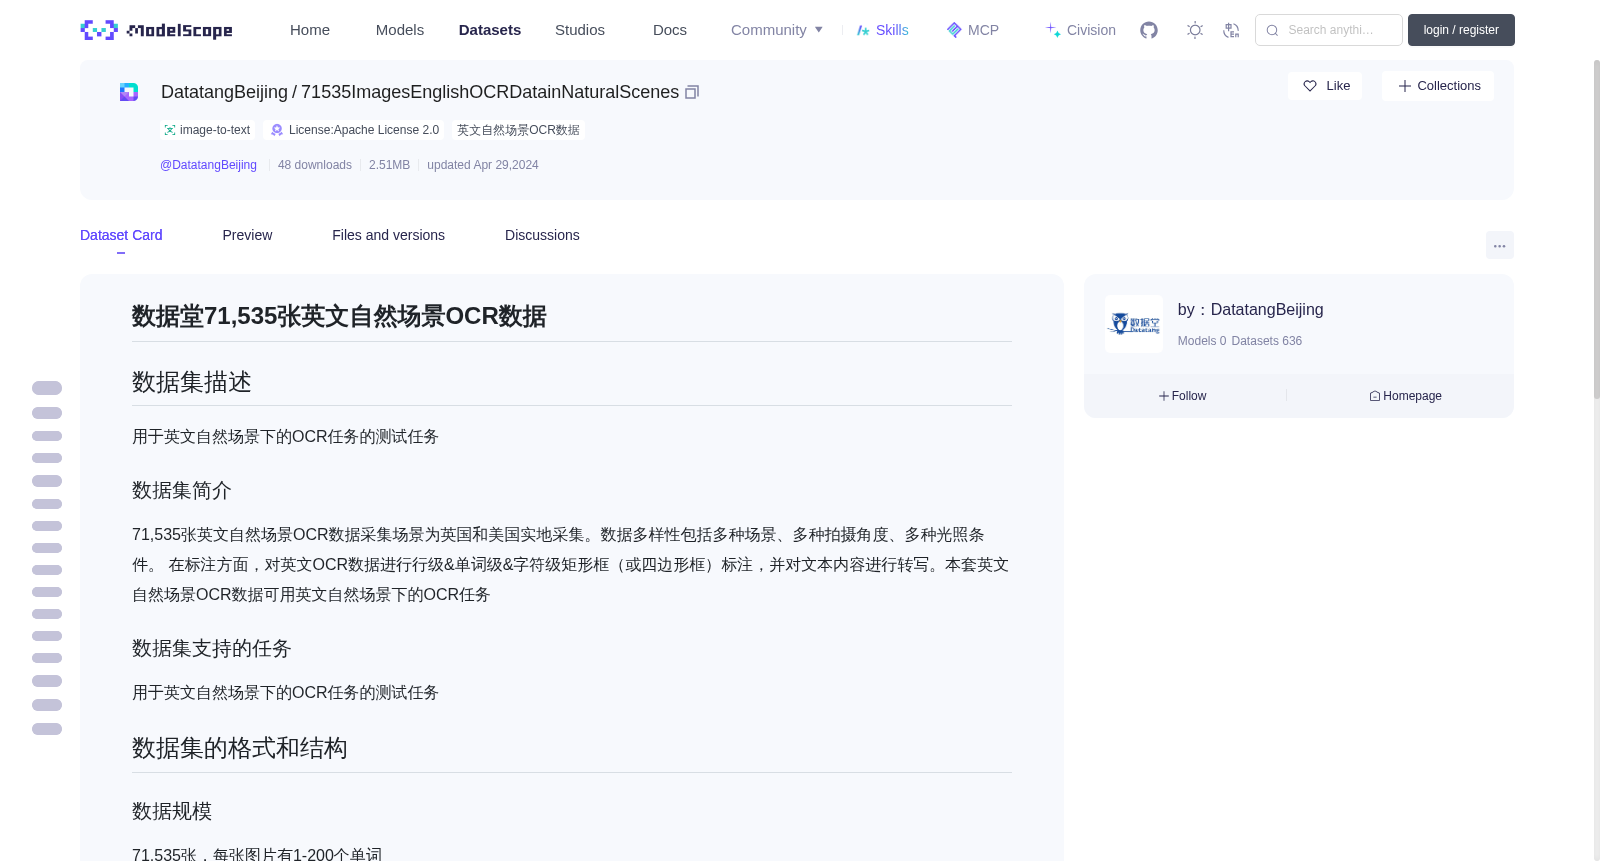Click the by: DatatangBeijing publisher name
This screenshot has width=1600, height=861.
tap(1250, 310)
